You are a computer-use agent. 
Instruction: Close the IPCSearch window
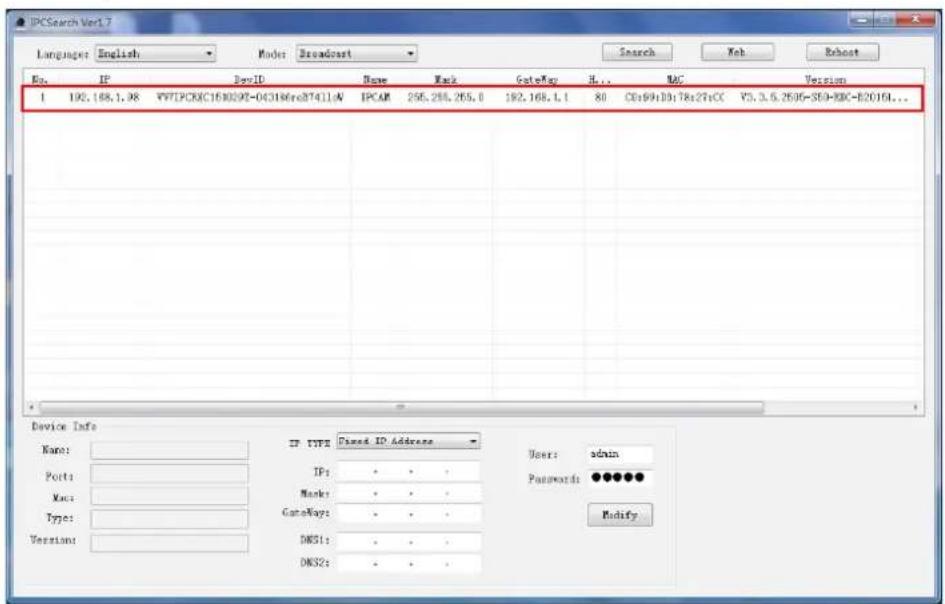coord(915,20)
